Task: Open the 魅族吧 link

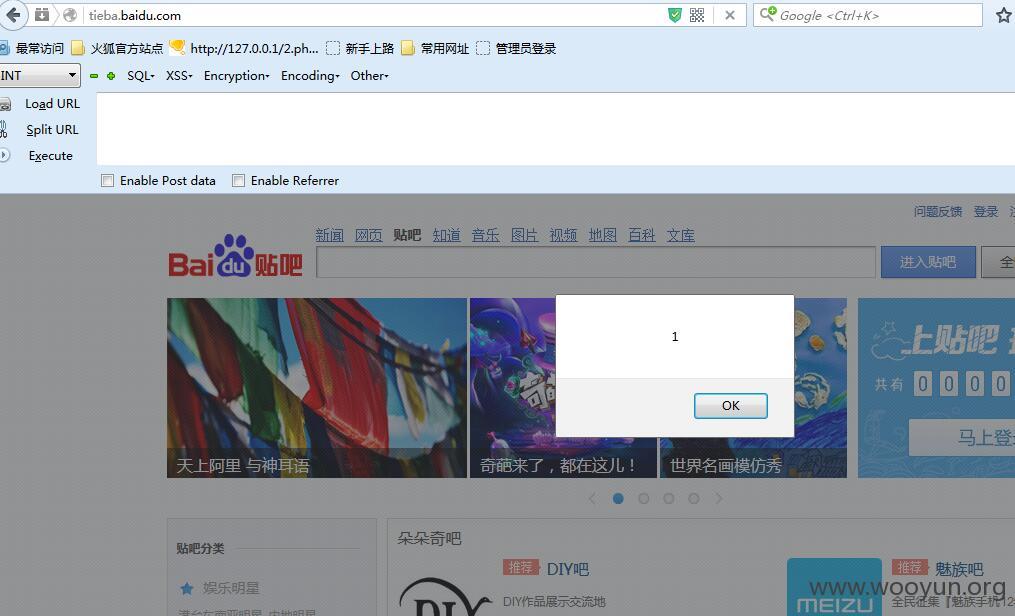Action: [959, 569]
